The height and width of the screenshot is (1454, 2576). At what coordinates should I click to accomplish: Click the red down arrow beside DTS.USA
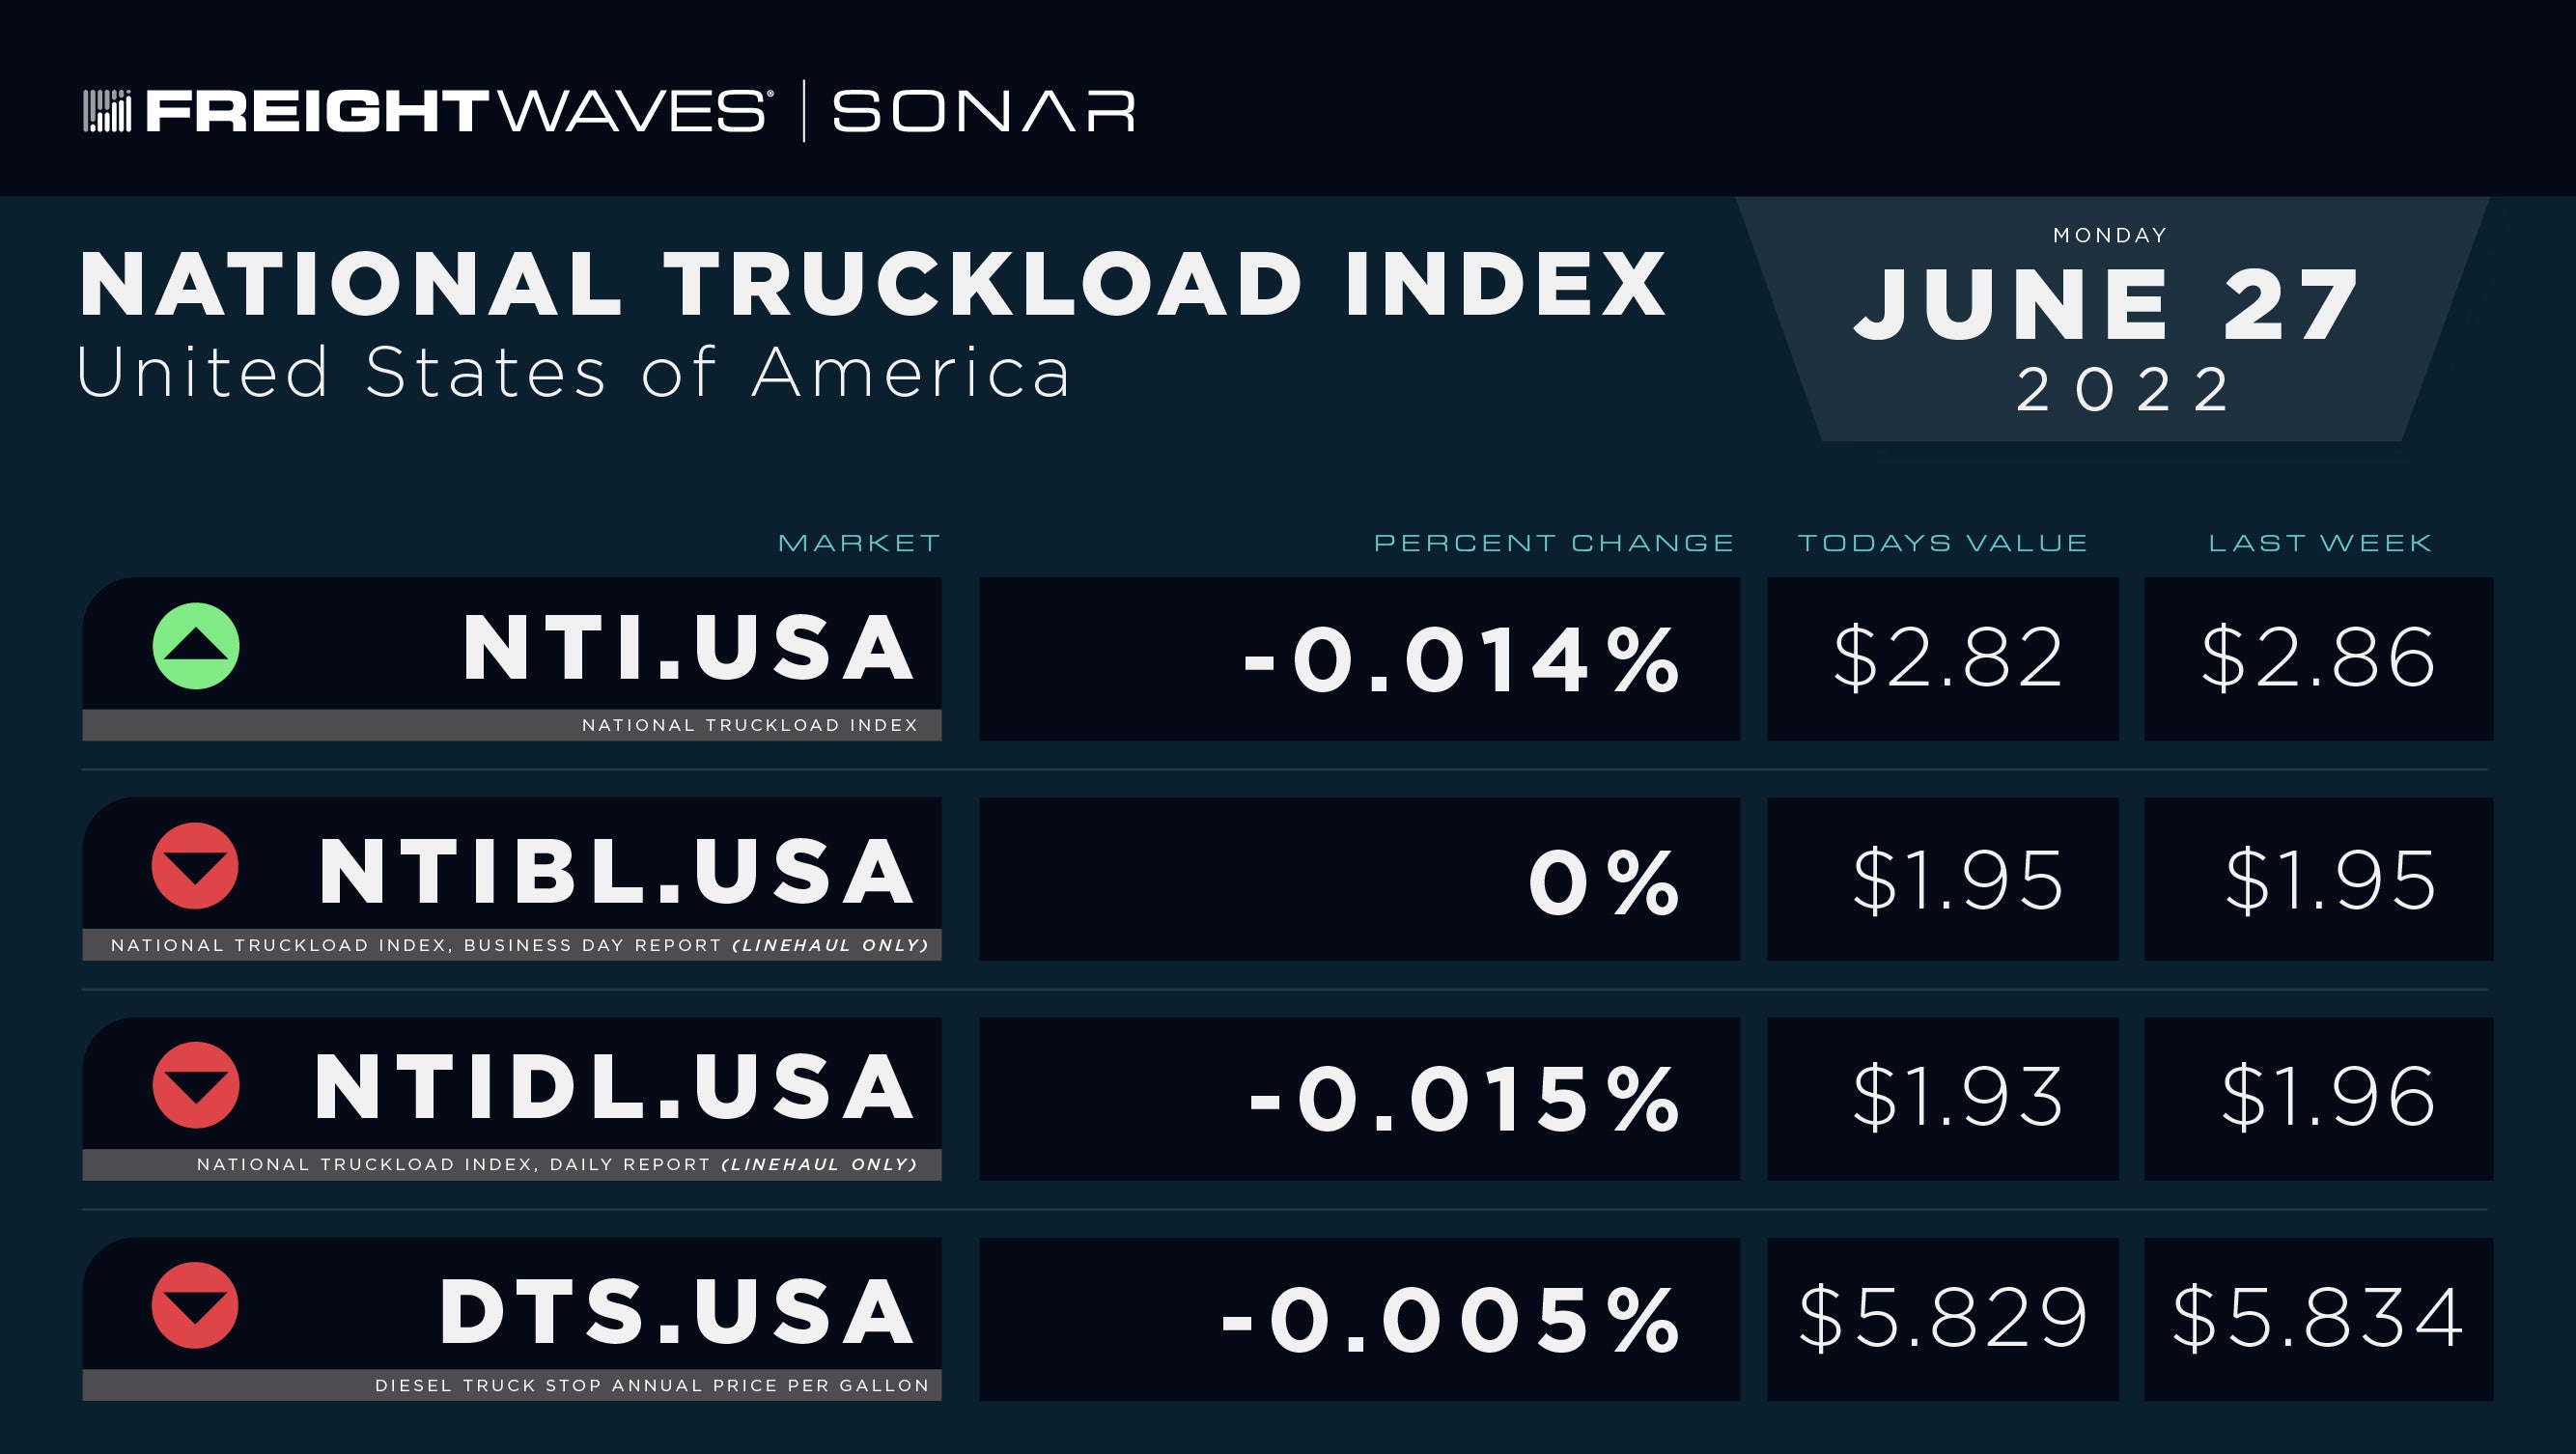(195, 1305)
